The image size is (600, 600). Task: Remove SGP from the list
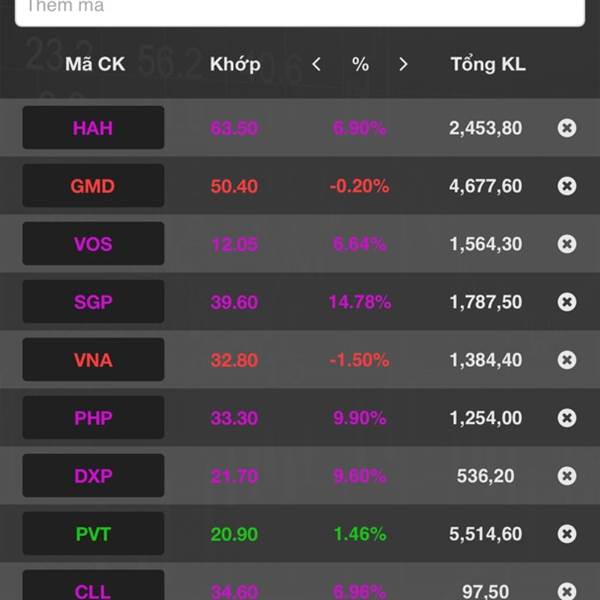567,302
